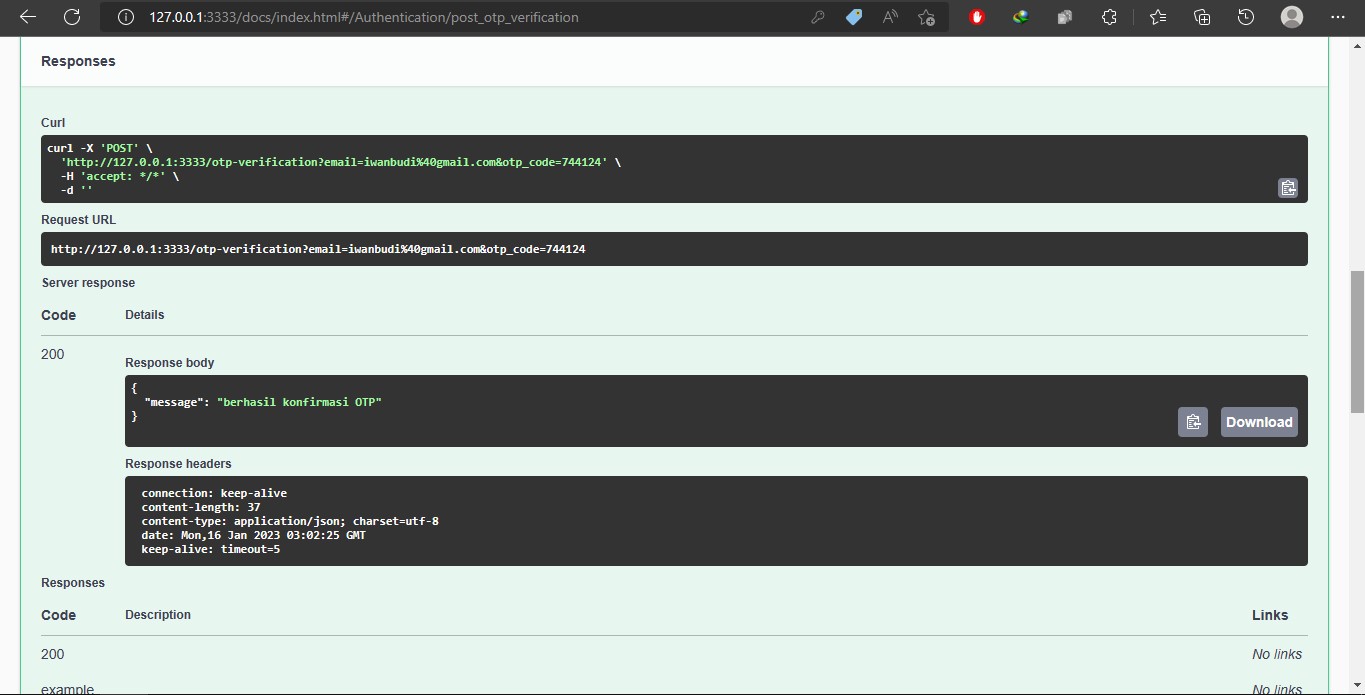Add this page to favorites

(926, 17)
